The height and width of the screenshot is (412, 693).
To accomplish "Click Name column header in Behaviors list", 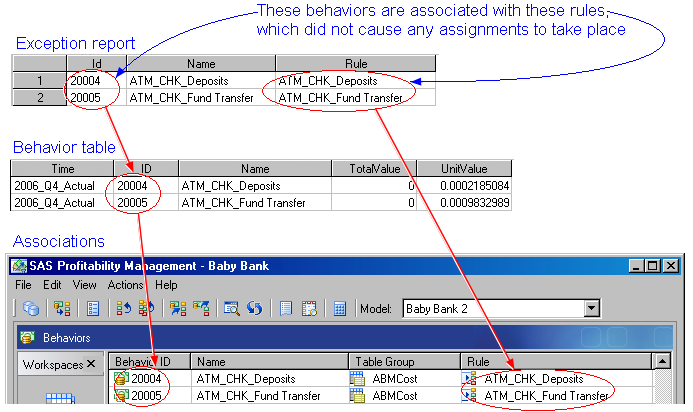I will (x=269, y=361).
